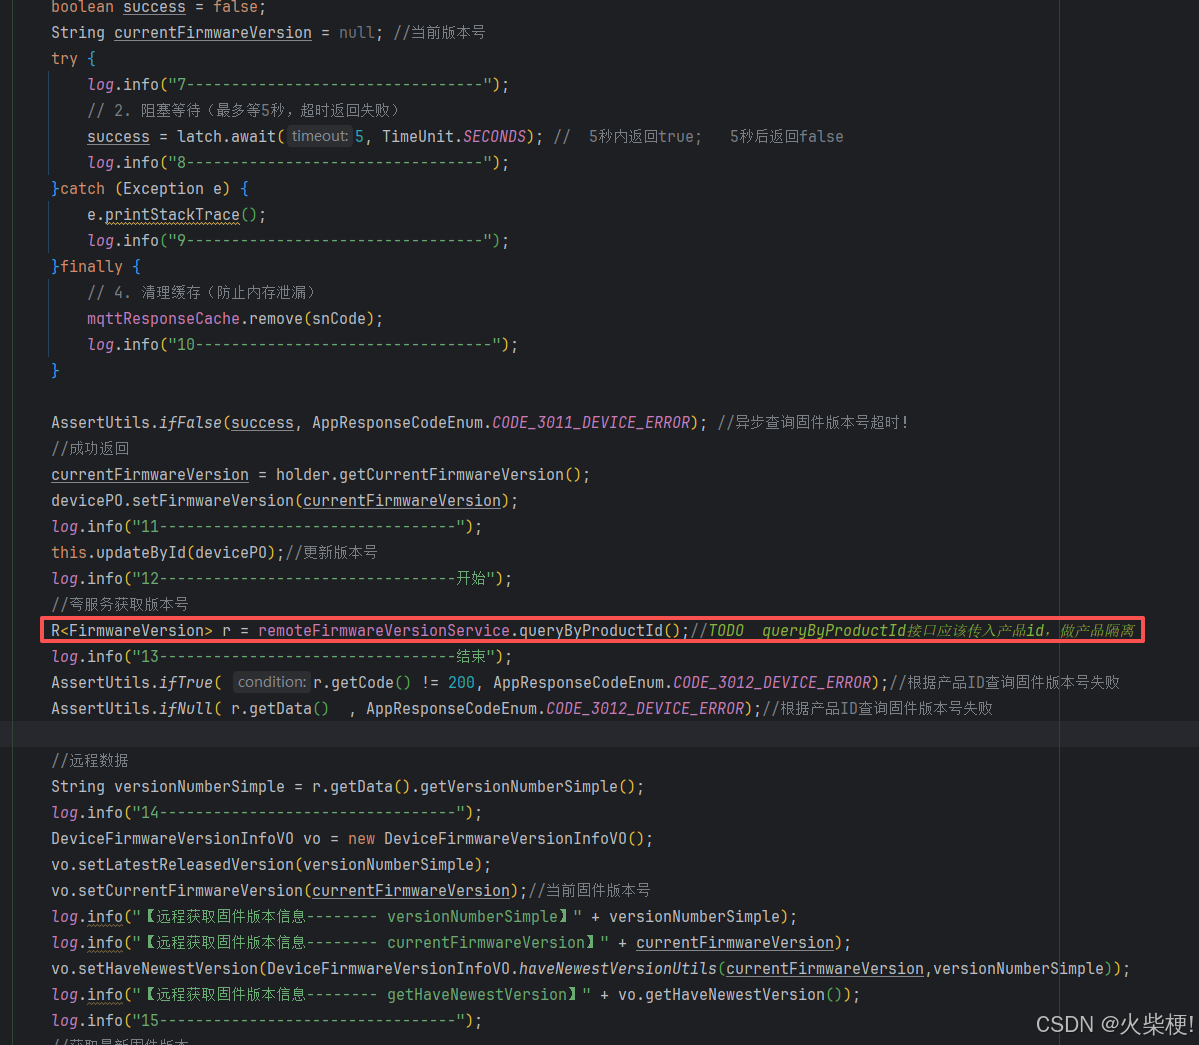Click the '//夸服务获取版本号' comment
The image size is (1199, 1045).
tap(119, 605)
